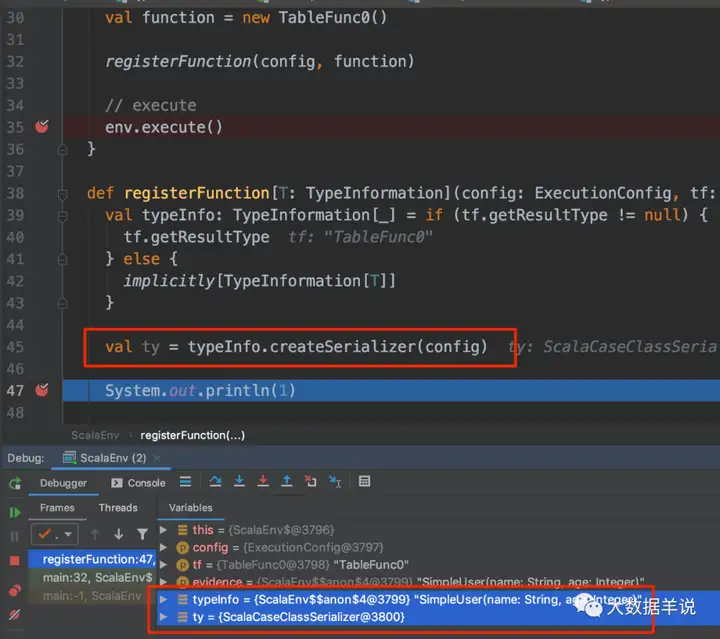Collapse the fold marker on line 41

(63, 259)
